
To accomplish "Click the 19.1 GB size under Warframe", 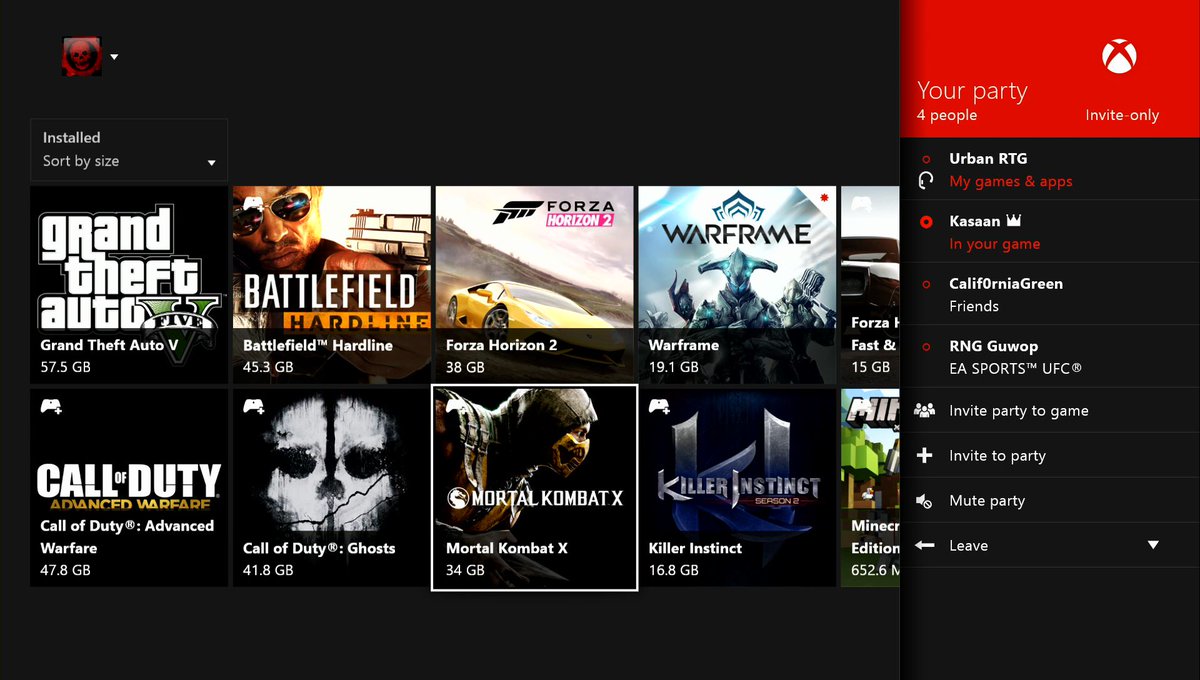I will point(674,367).
